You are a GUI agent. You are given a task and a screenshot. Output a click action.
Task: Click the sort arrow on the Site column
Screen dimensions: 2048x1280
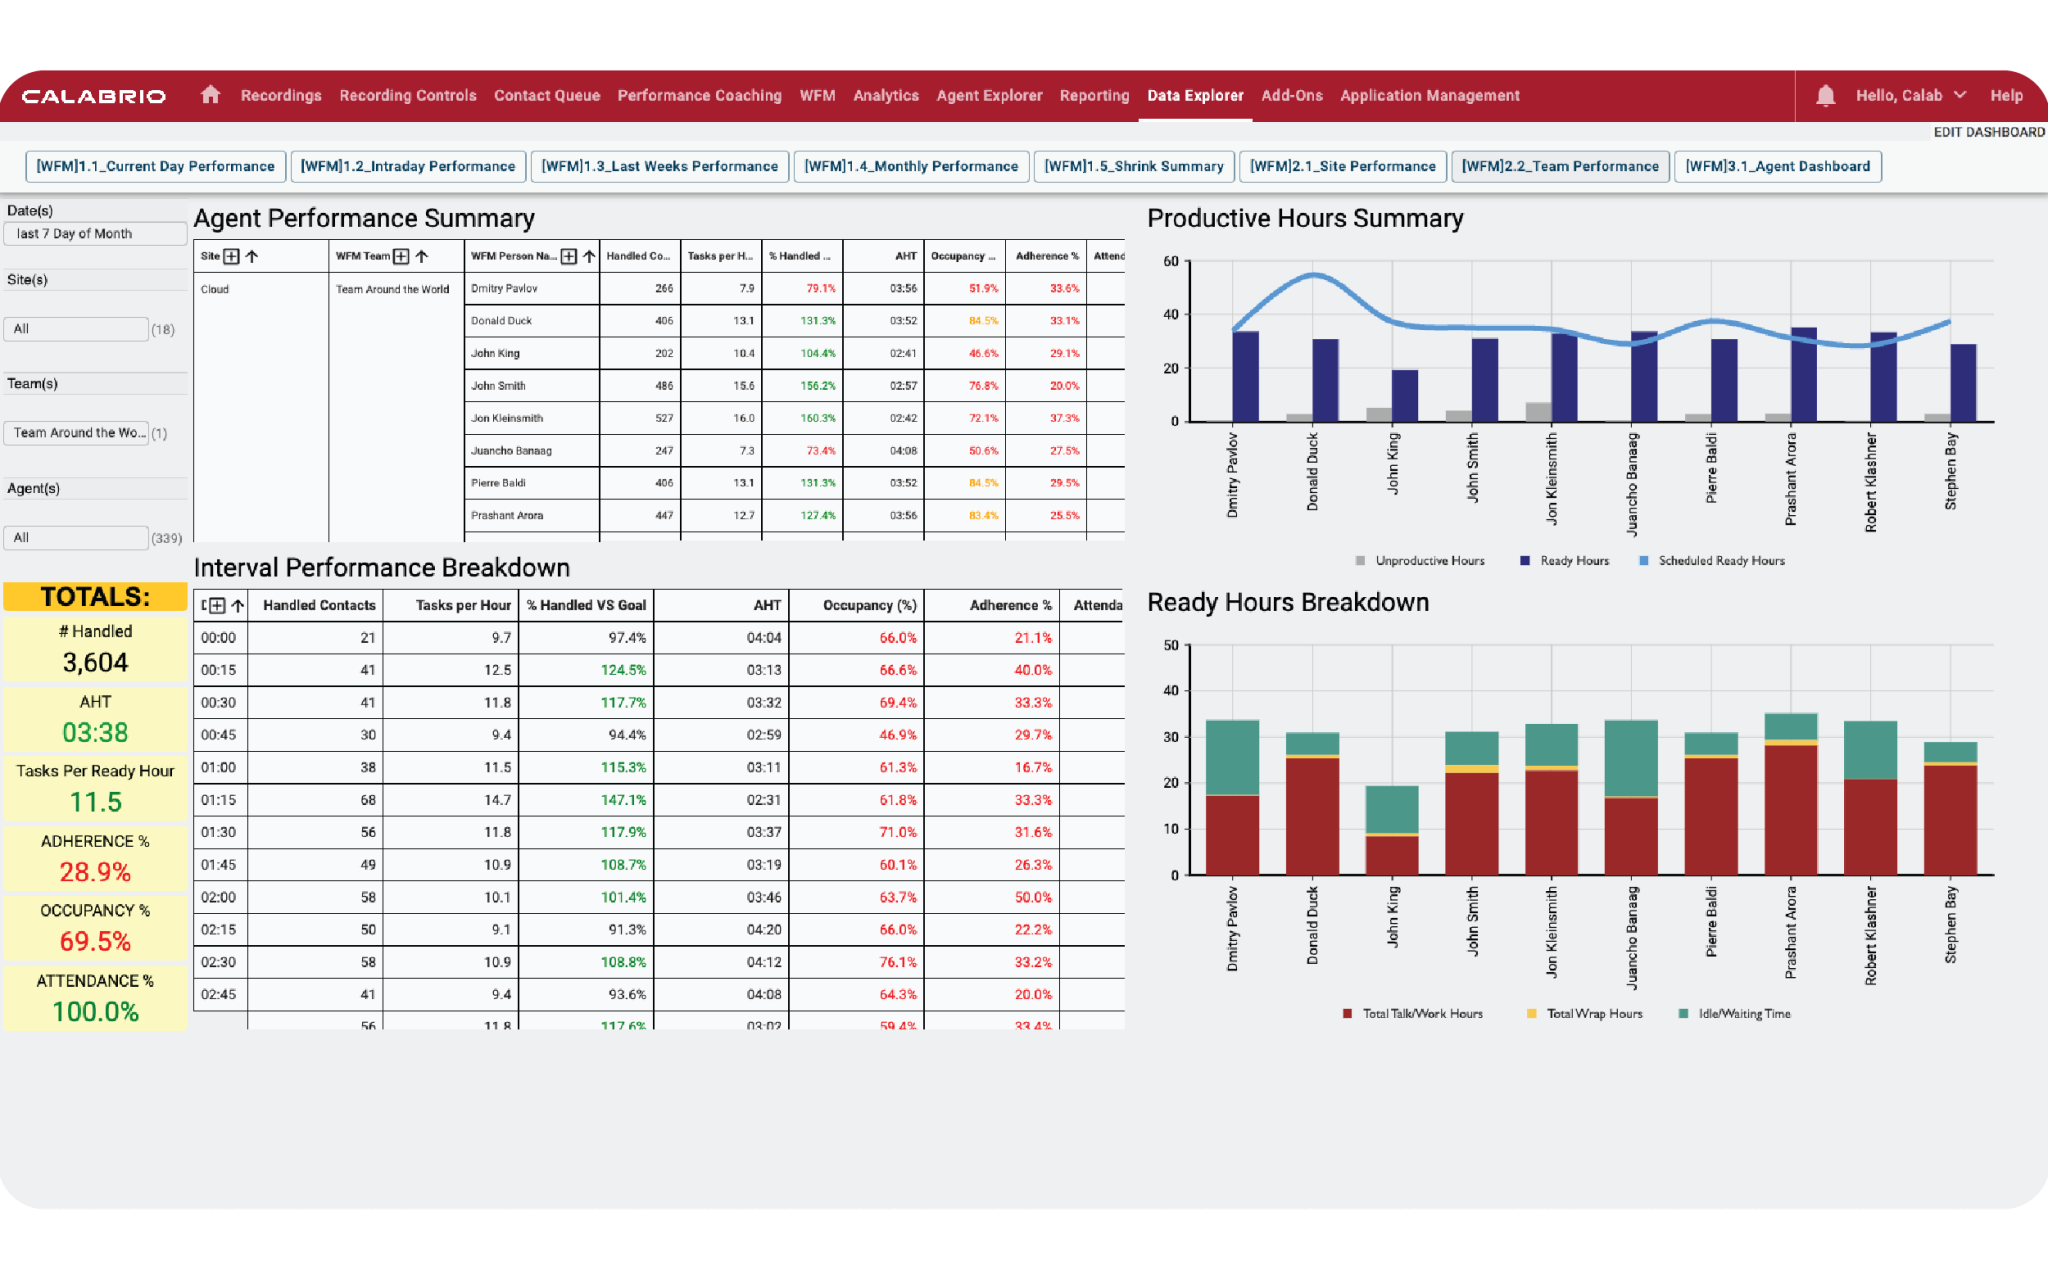point(253,256)
